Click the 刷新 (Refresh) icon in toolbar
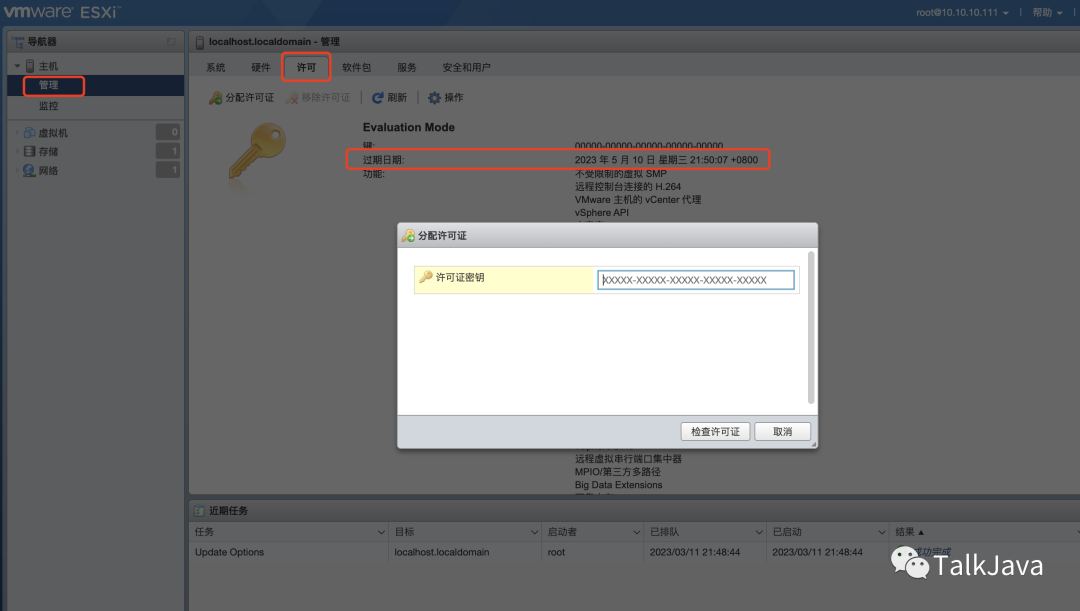This screenshot has width=1080, height=611. coord(376,97)
